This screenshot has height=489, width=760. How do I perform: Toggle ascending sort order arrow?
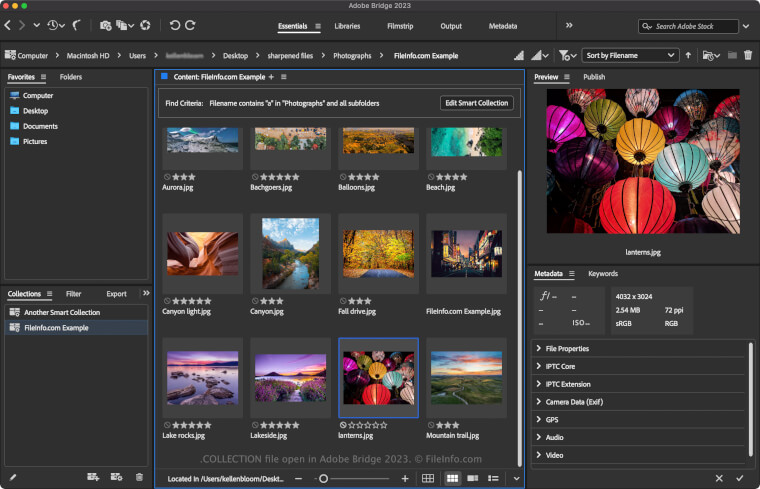pos(688,56)
